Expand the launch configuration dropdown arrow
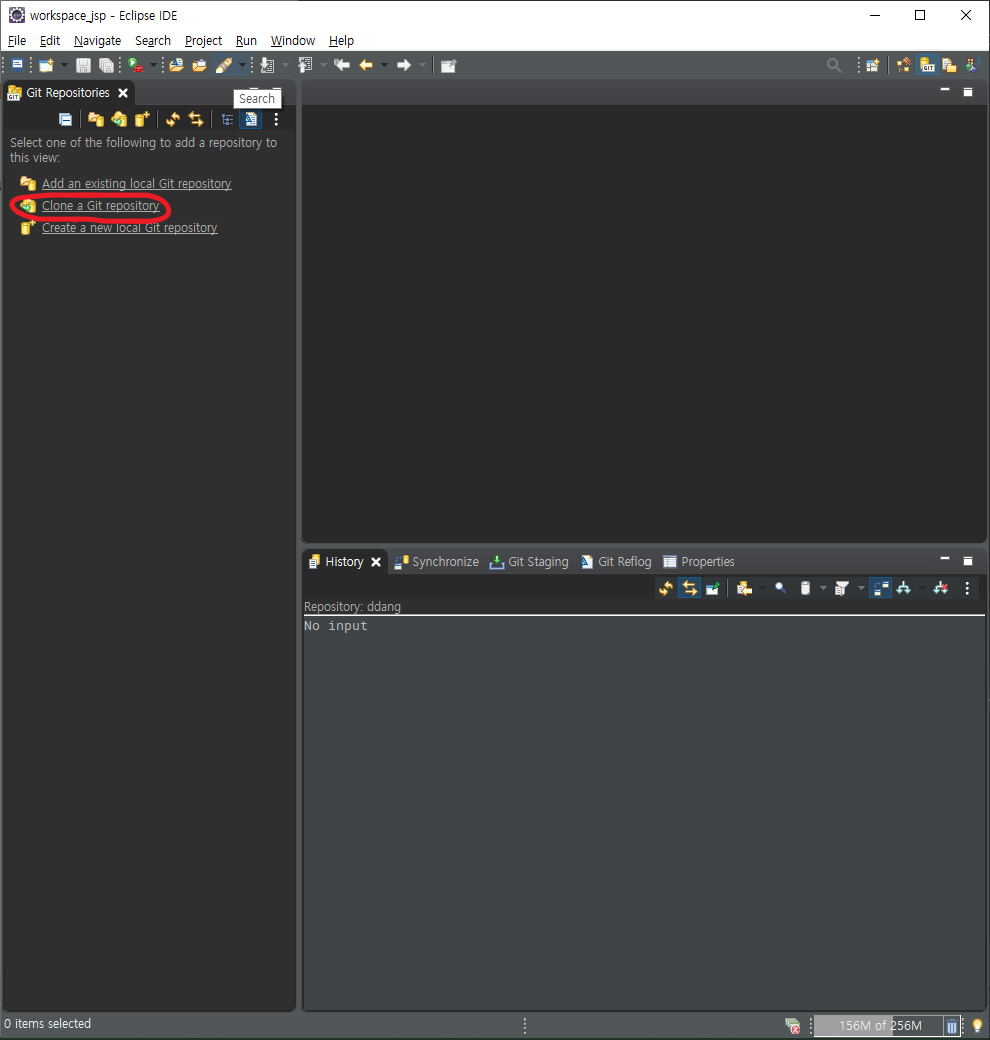 click(x=153, y=65)
